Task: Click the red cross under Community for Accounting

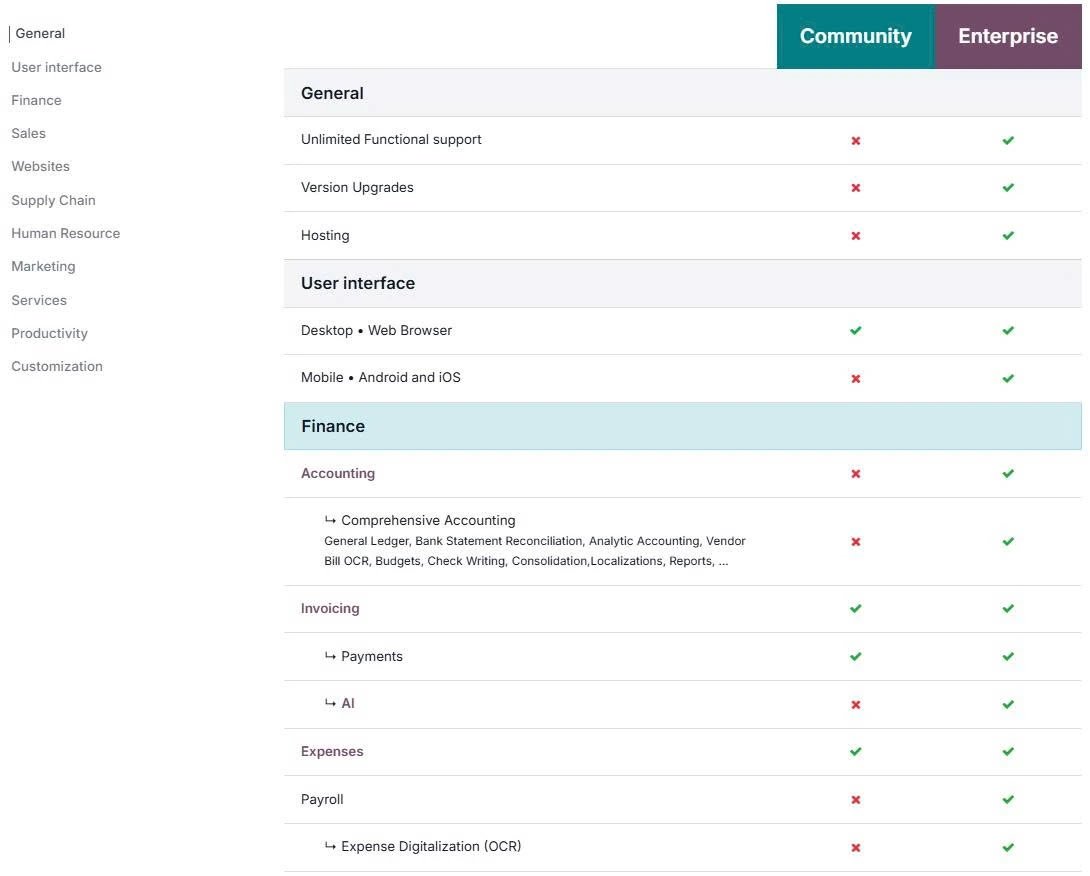Action: 855,474
